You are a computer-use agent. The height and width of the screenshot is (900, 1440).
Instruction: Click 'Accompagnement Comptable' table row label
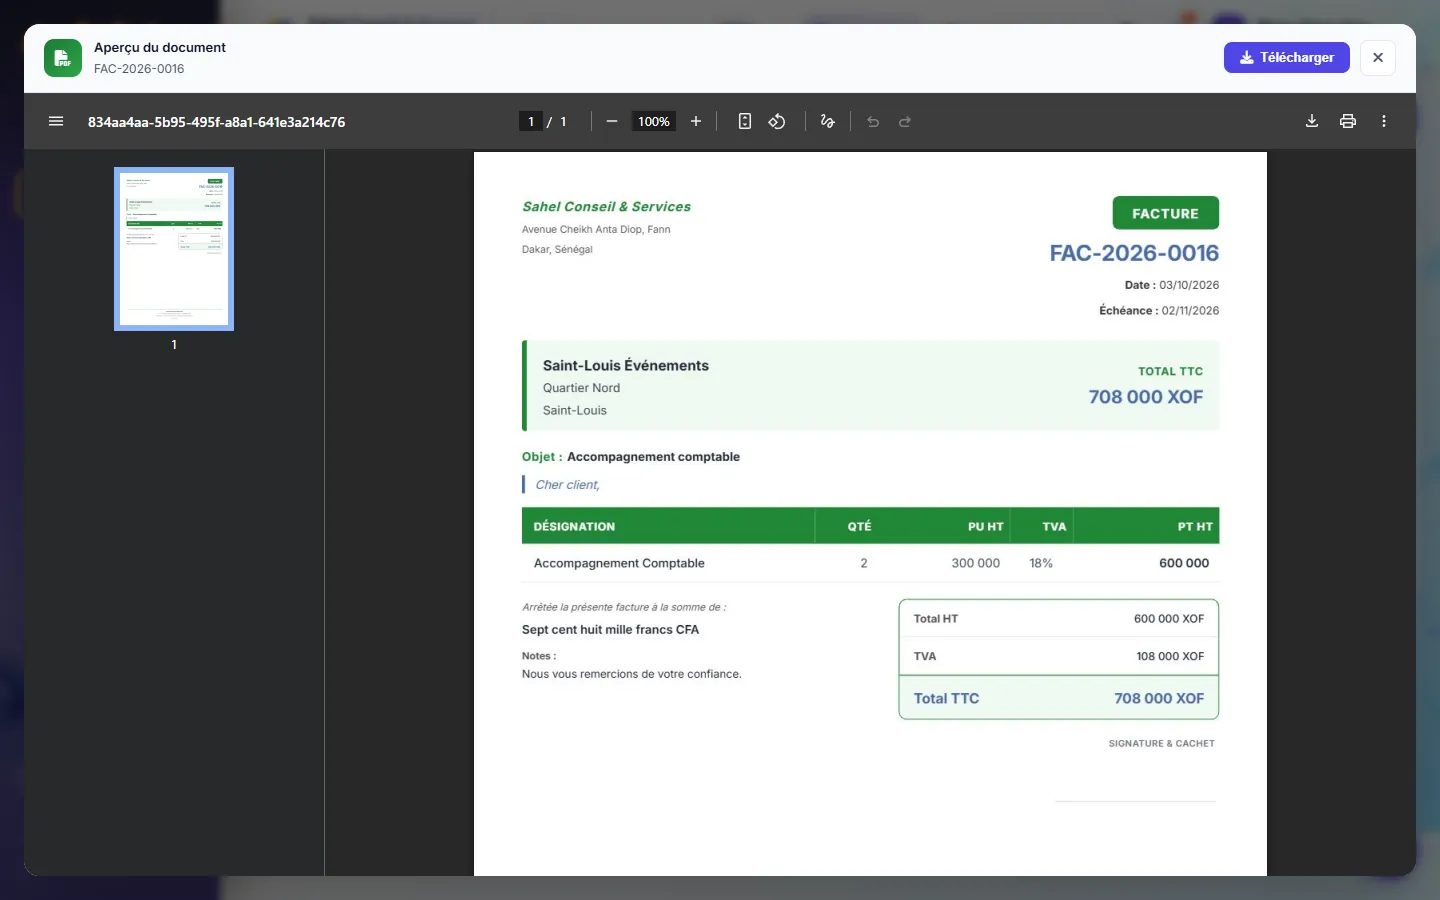point(619,563)
